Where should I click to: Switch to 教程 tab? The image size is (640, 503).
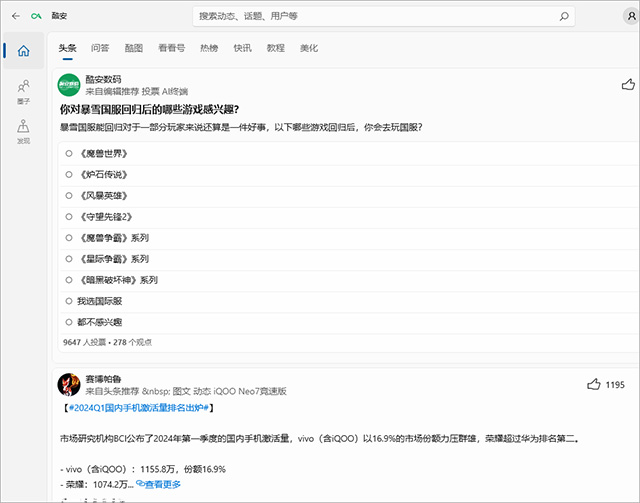pyautogui.click(x=276, y=48)
